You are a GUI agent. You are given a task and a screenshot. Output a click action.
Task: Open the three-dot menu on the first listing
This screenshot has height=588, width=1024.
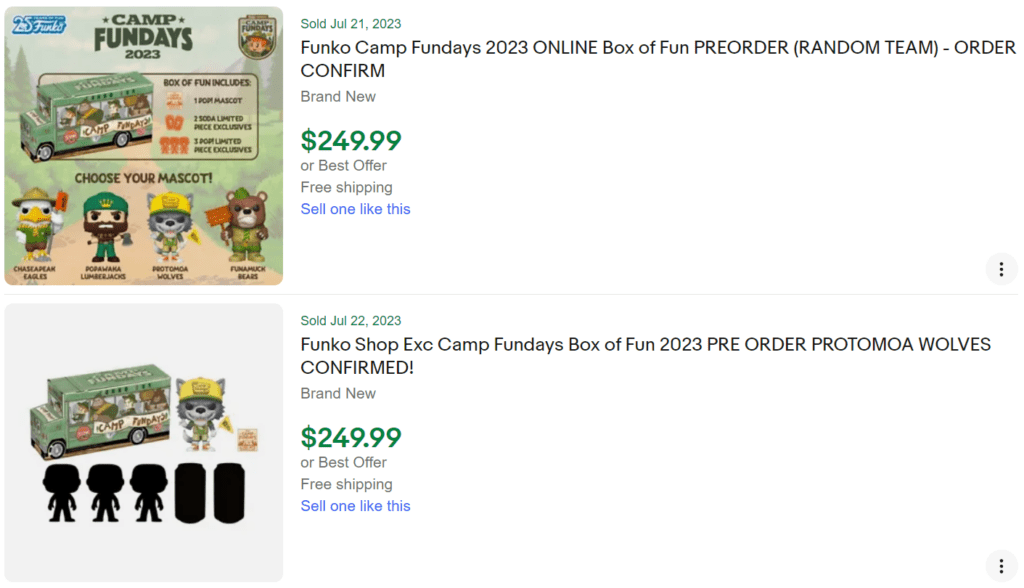pyautogui.click(x=1001, y=268)
